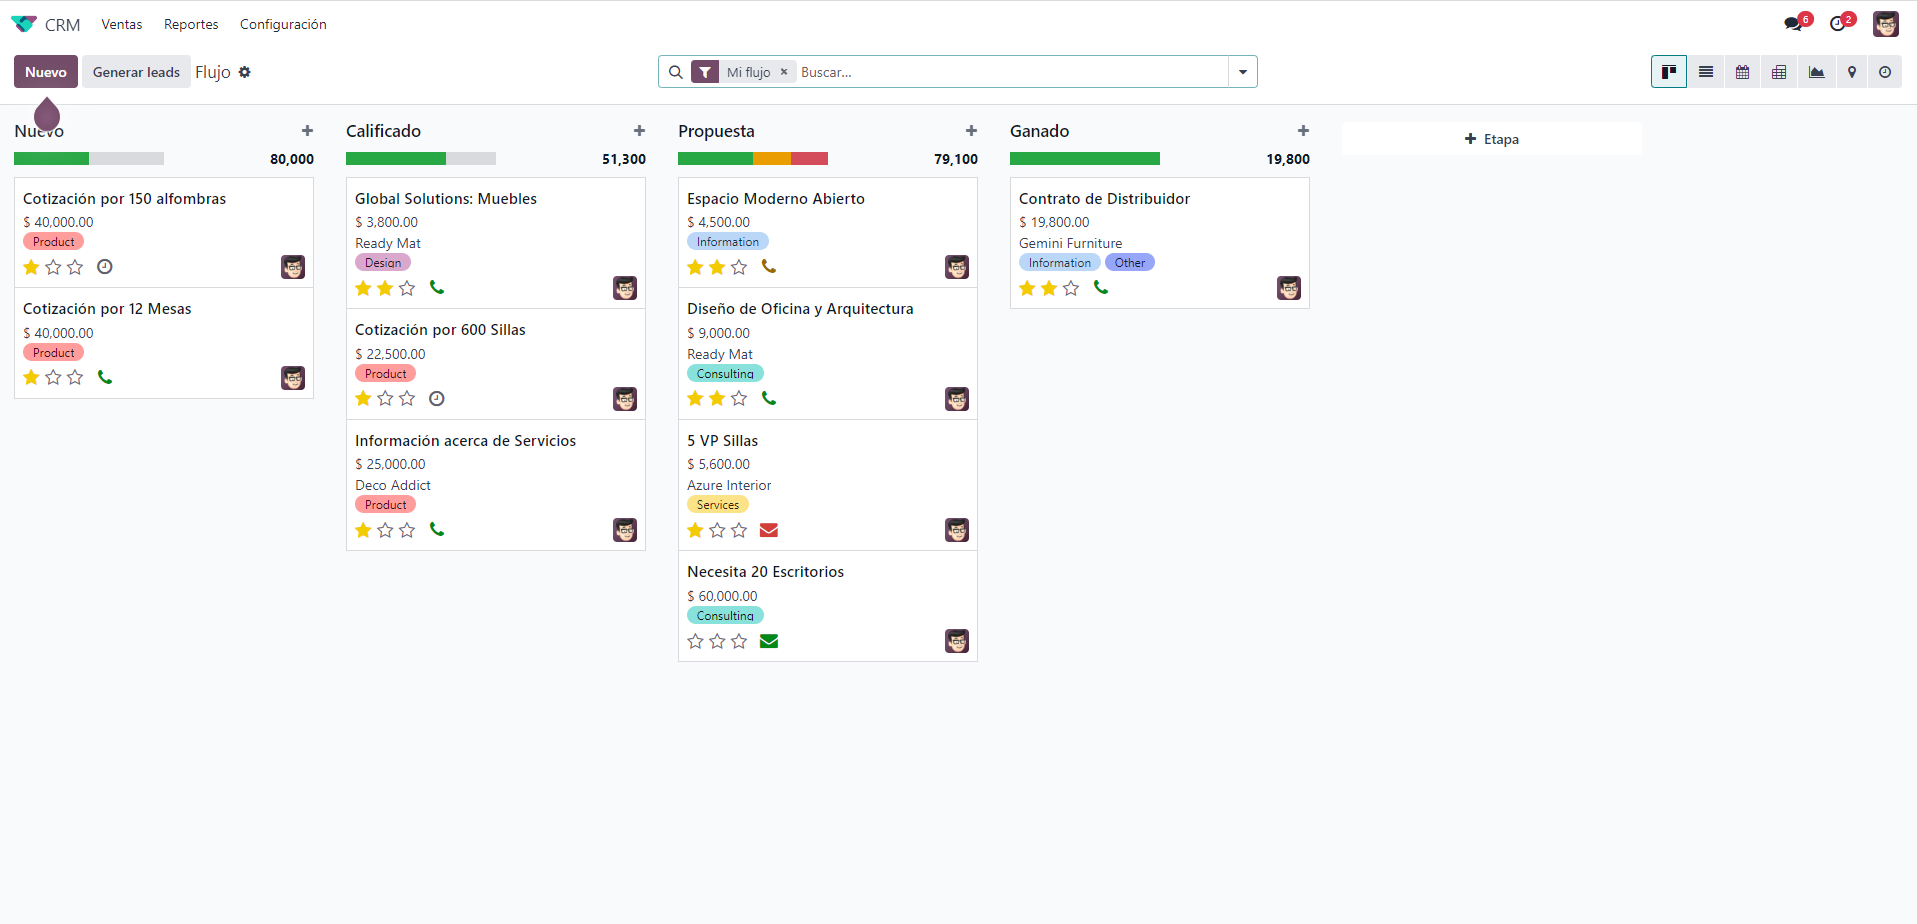Switch to the pivot table view
Viewport: 1917px width, 924px height.
[1779, 72]
